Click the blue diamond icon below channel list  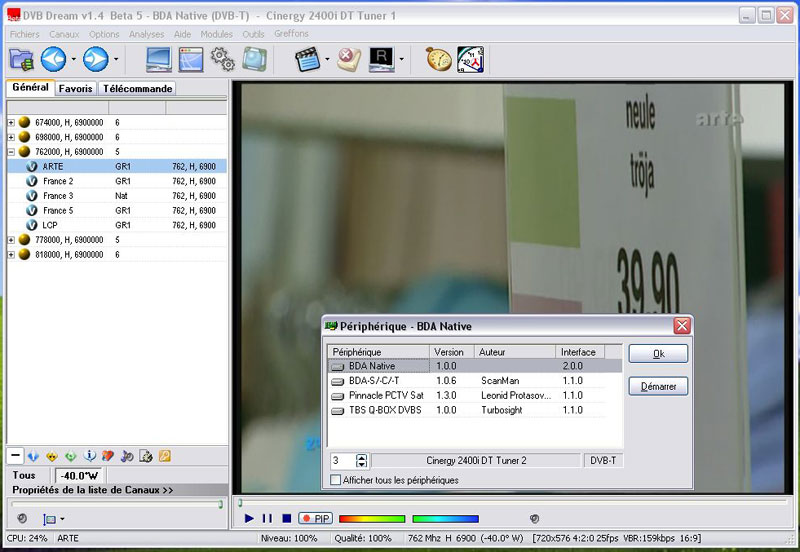tap(33, 456)
